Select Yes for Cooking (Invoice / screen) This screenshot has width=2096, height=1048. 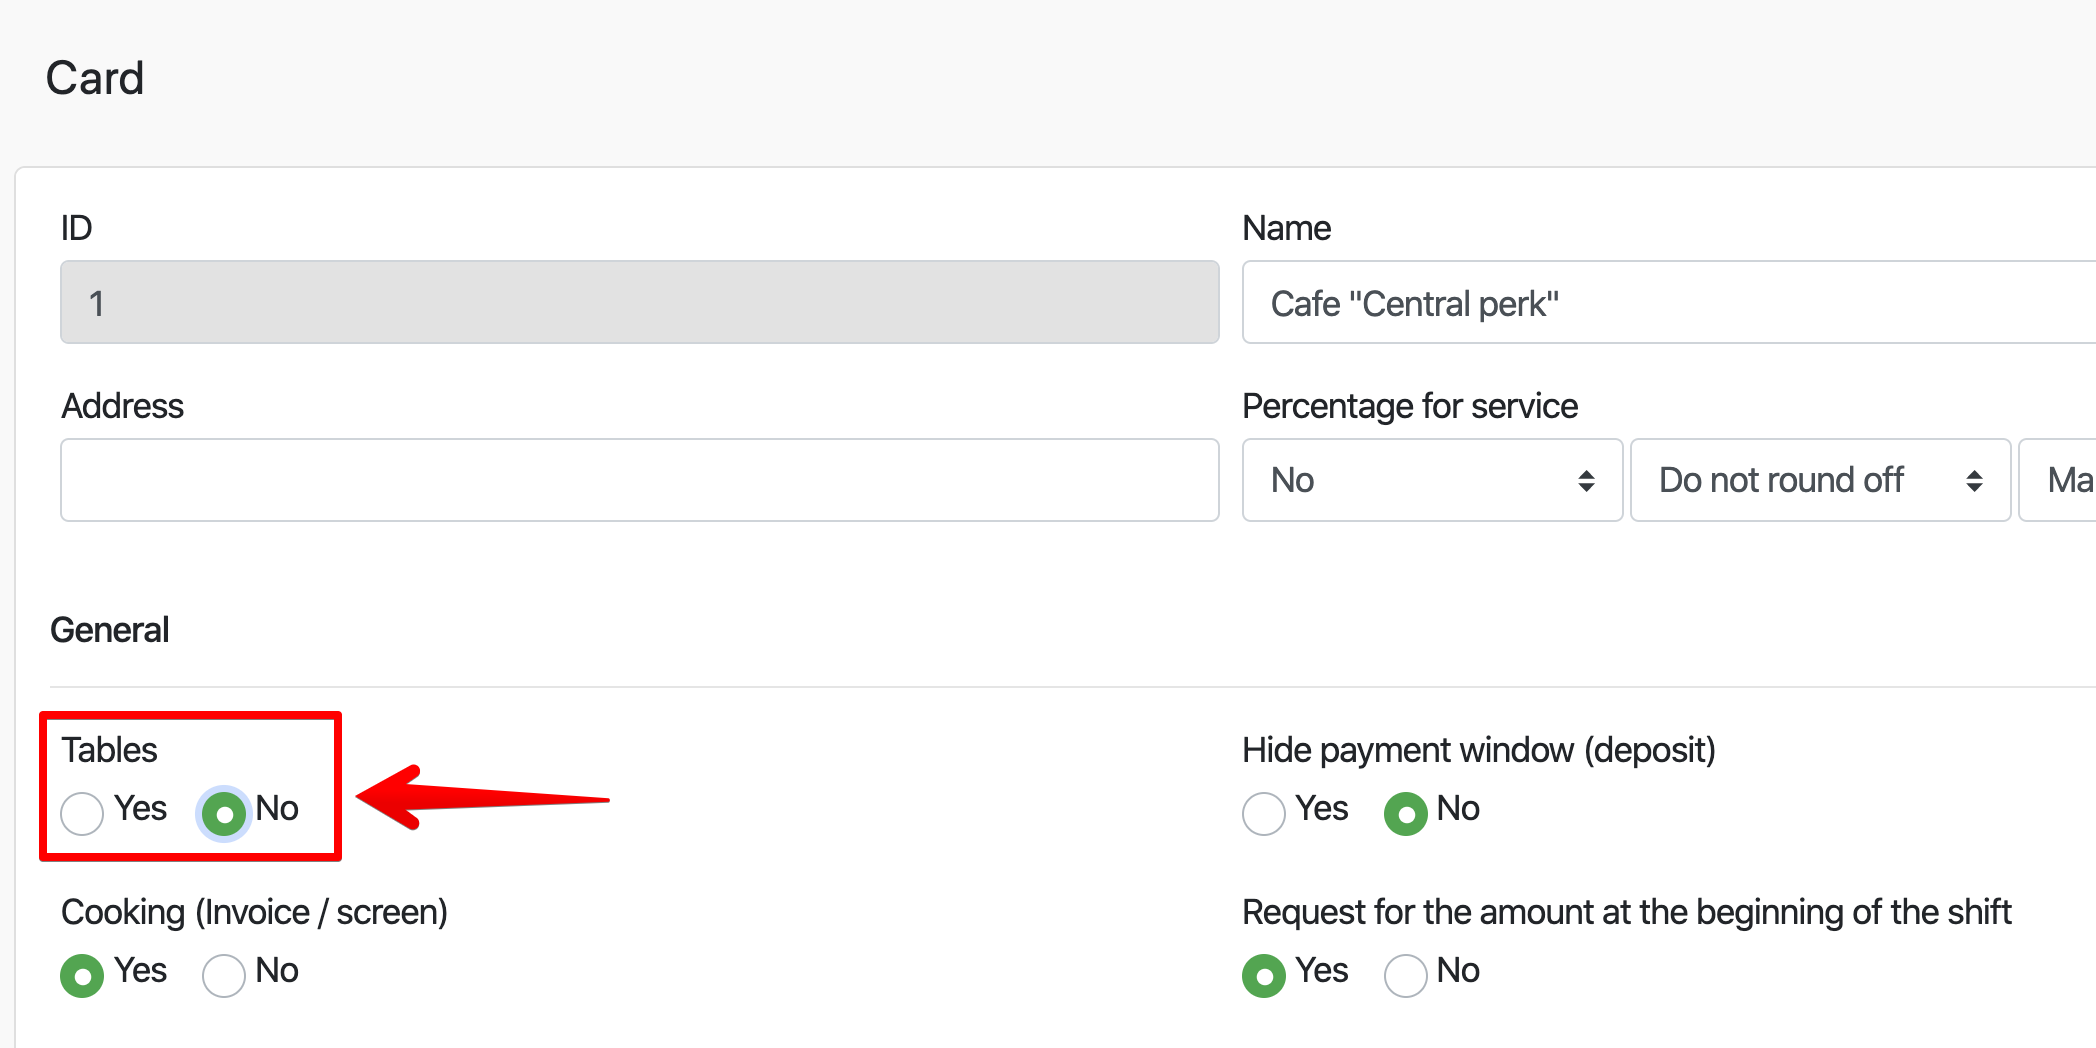click(x=82, y=975)
